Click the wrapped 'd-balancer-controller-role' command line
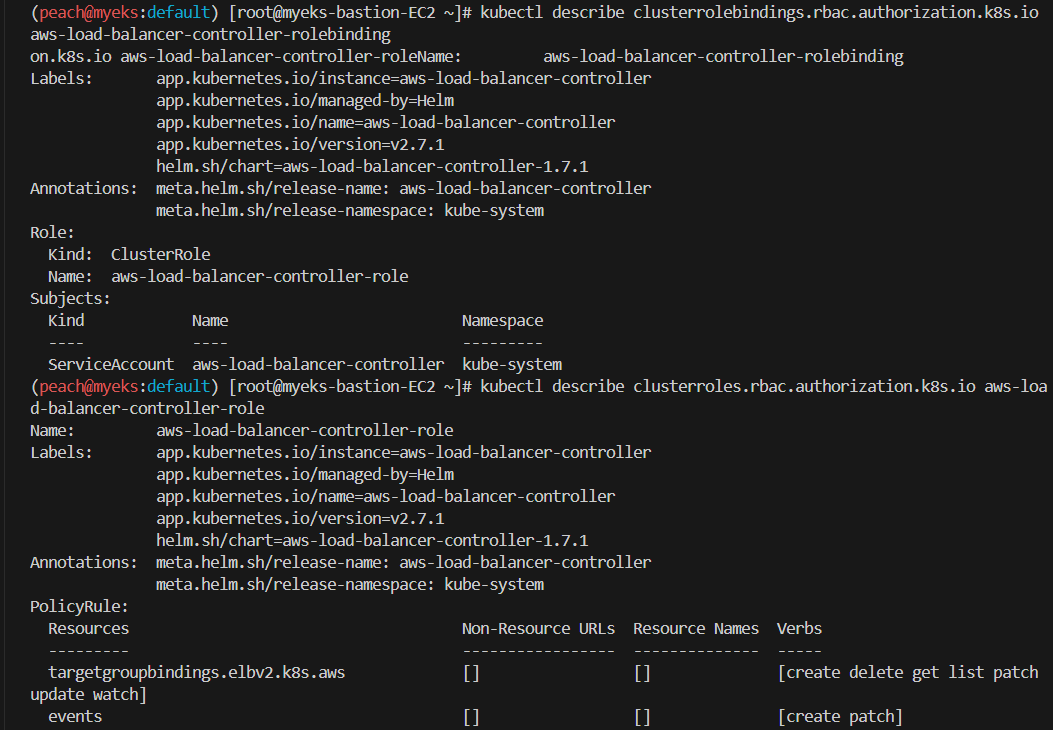The image size is (1053, 730). pos(147,408)
